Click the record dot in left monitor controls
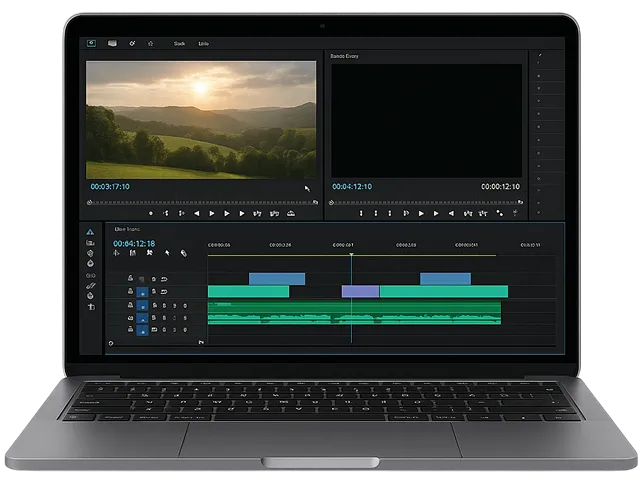 point(151,213)
